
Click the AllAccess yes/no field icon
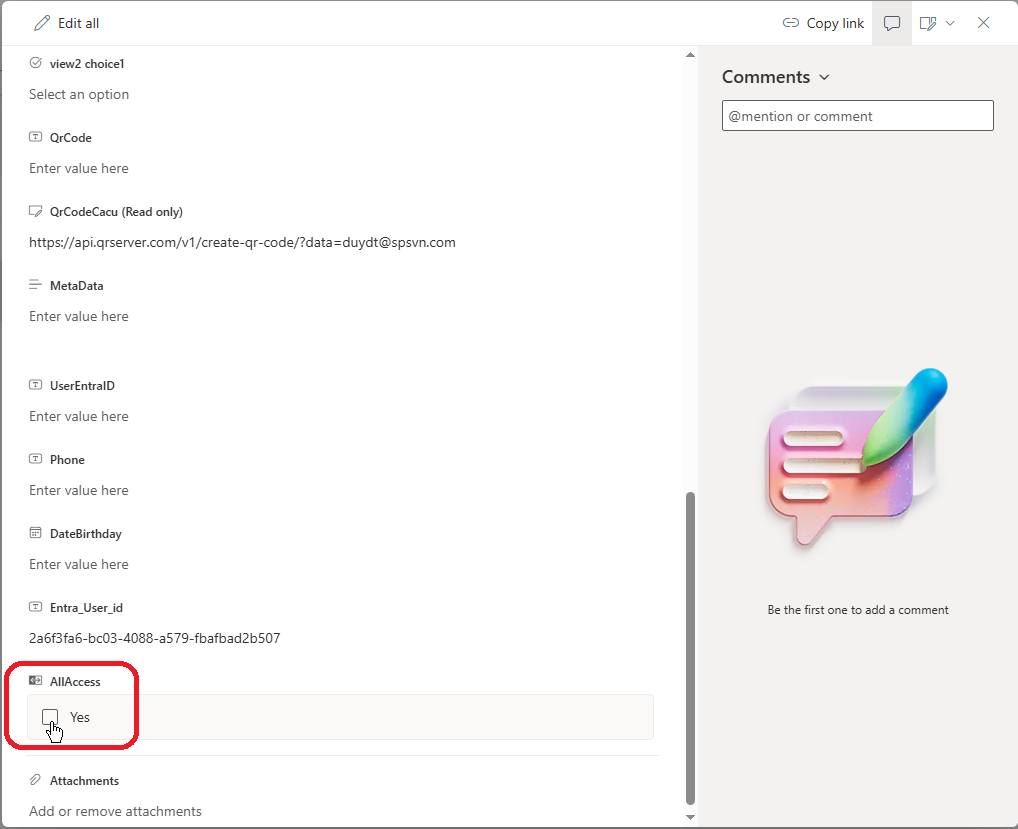[35, 681]
